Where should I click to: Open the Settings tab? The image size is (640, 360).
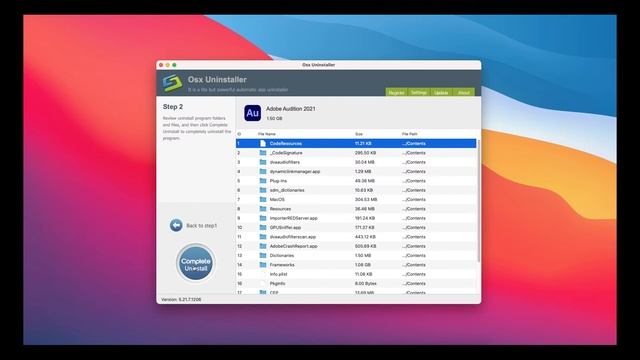coord(419,93)
